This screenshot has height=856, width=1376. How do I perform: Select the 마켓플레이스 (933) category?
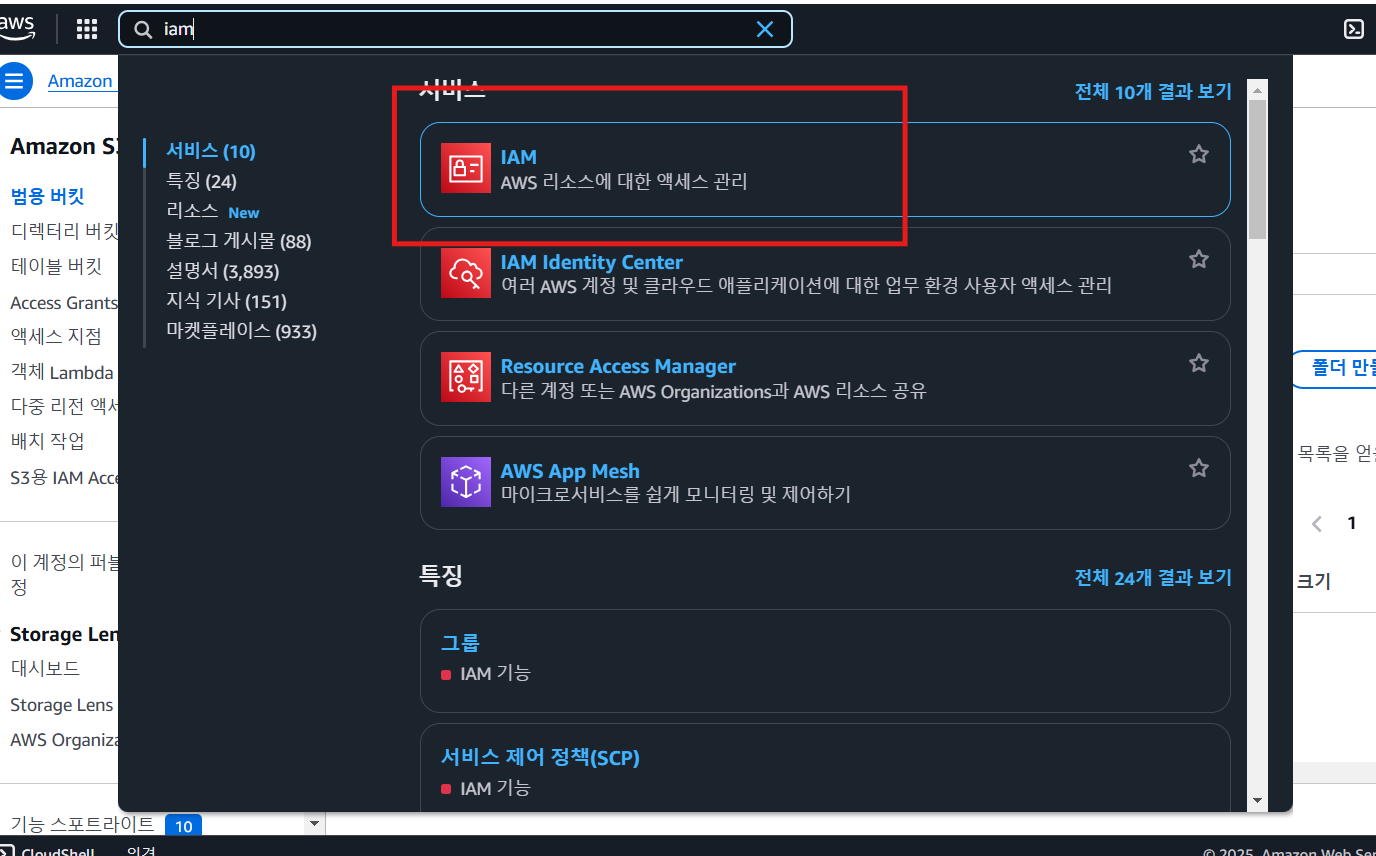pyautogui.click(x=241, y=331)
